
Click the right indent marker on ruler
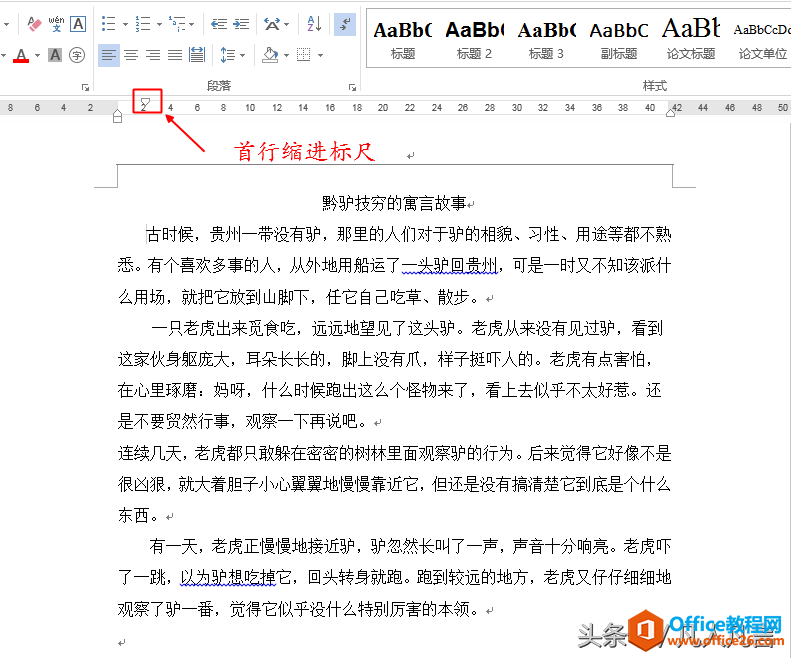pyautogui.click(x=670, y=113)
